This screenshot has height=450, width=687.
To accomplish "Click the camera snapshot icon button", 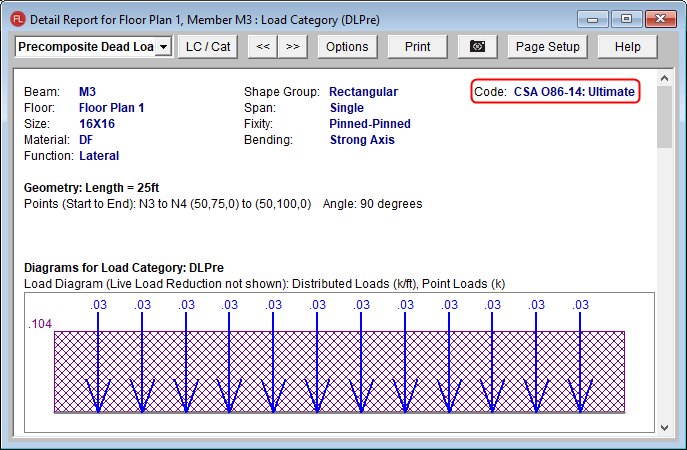I will coord(478,46).
